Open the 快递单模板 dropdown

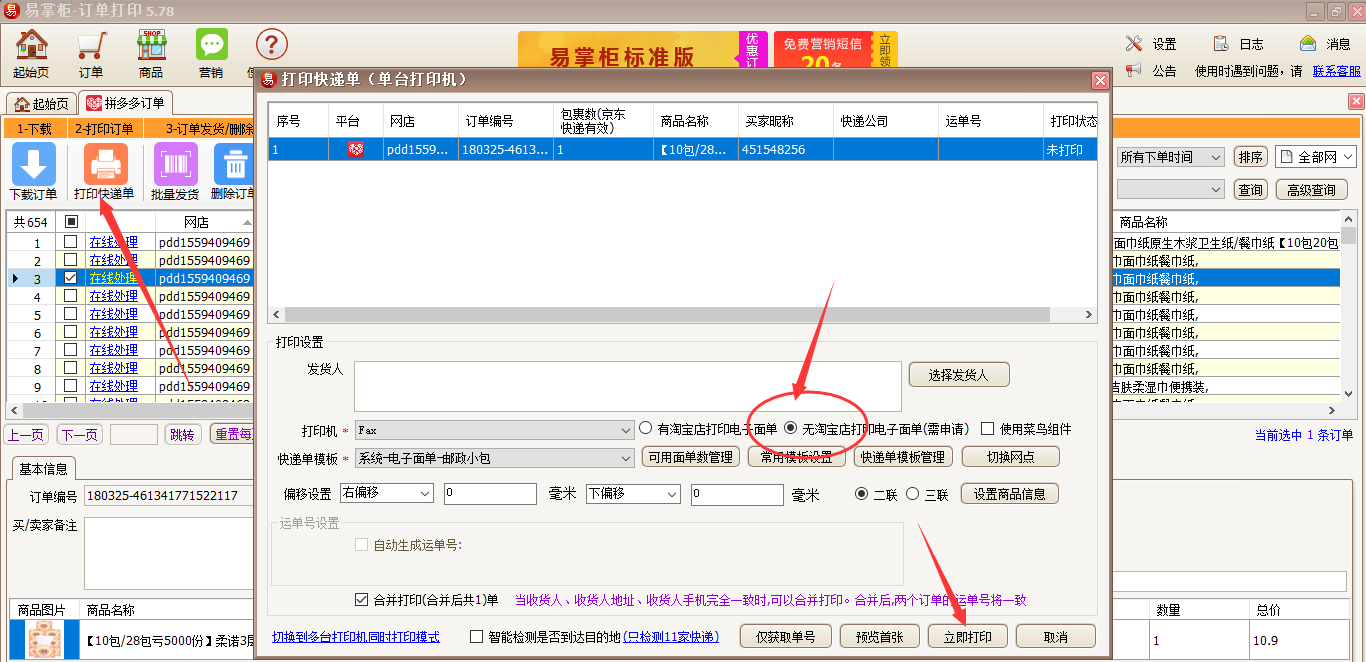pyautogui.click(x=494, y=458)
